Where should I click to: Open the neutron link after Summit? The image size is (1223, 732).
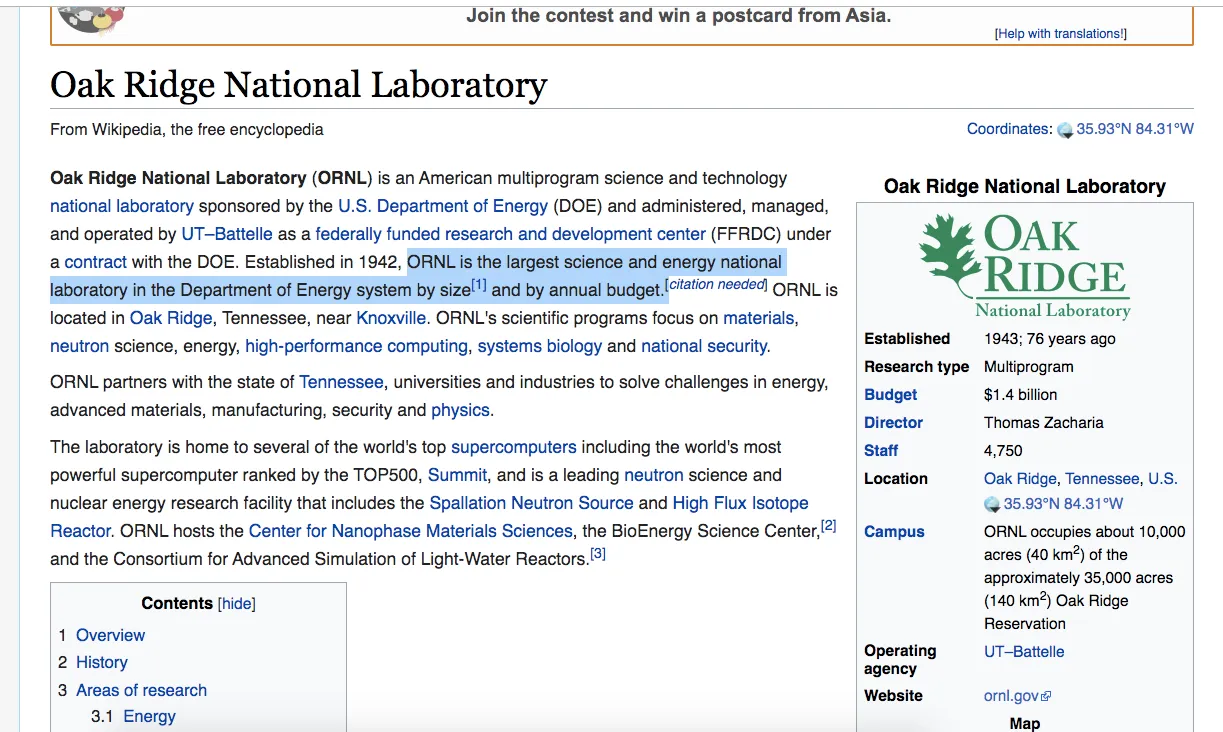654,475
